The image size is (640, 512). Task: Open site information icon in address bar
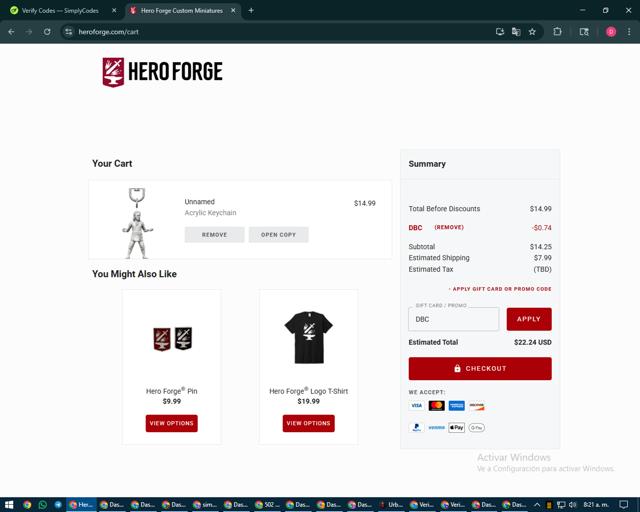pos(69,32)
